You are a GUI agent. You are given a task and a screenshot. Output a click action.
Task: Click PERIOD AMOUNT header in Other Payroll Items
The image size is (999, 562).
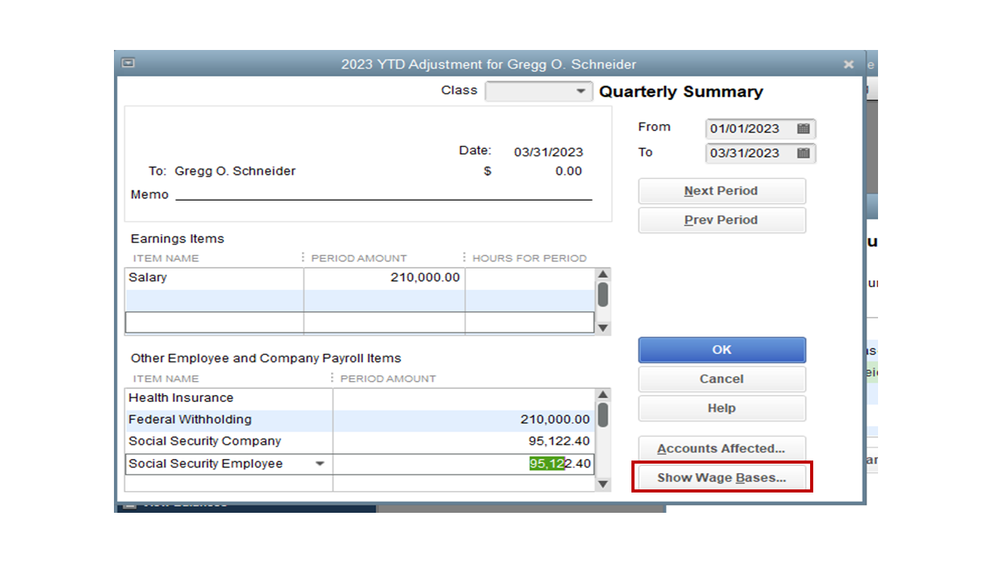tap(388, 378)
